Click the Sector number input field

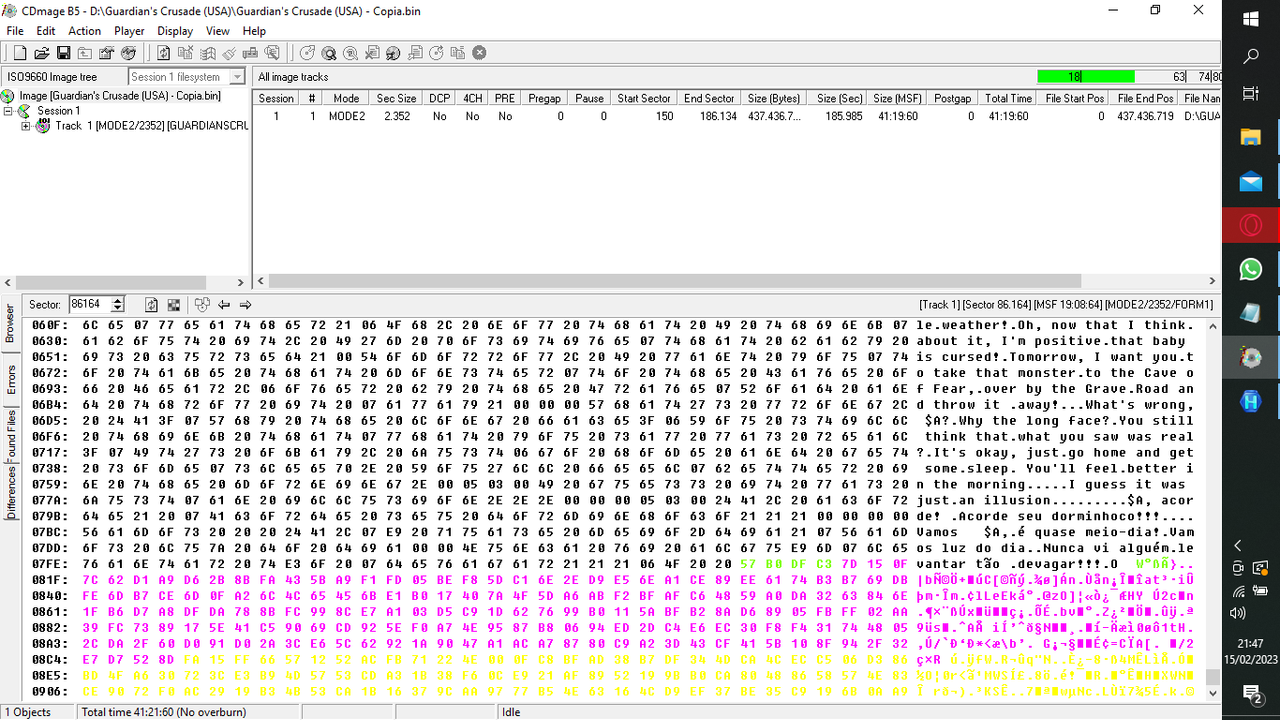pyautogui.click(x=89, y=305)
